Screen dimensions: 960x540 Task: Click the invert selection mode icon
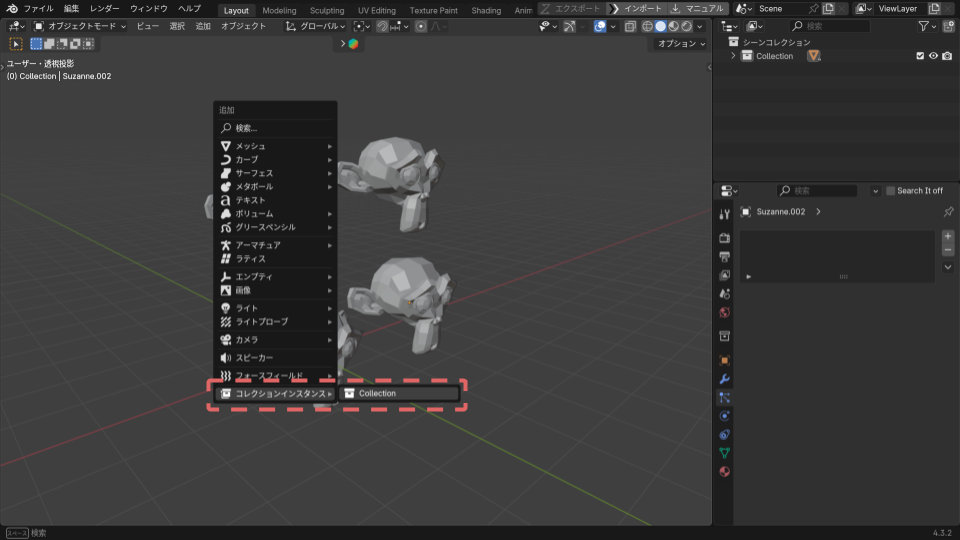pos(75,43)
